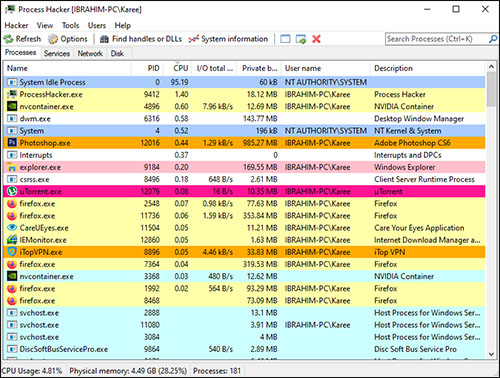Open System information graph window
This screenshot has width=500, height=378.
pyautogui.click(x=228, y=39)
